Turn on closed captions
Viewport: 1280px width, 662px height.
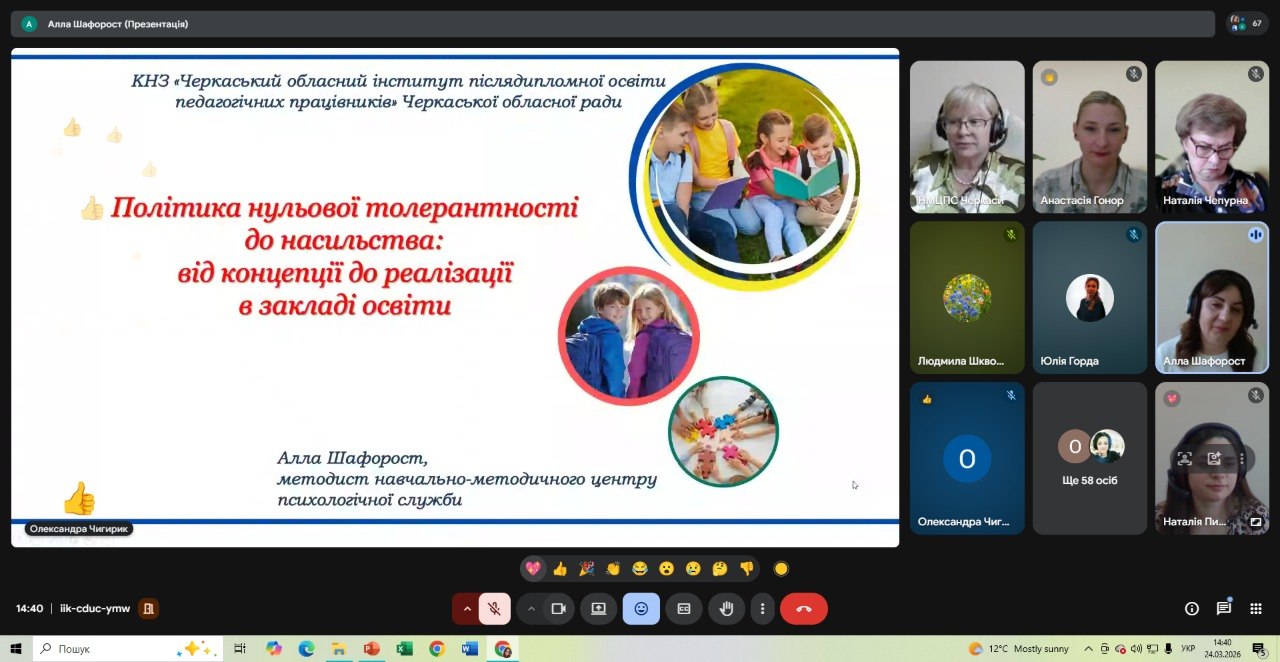684,608
